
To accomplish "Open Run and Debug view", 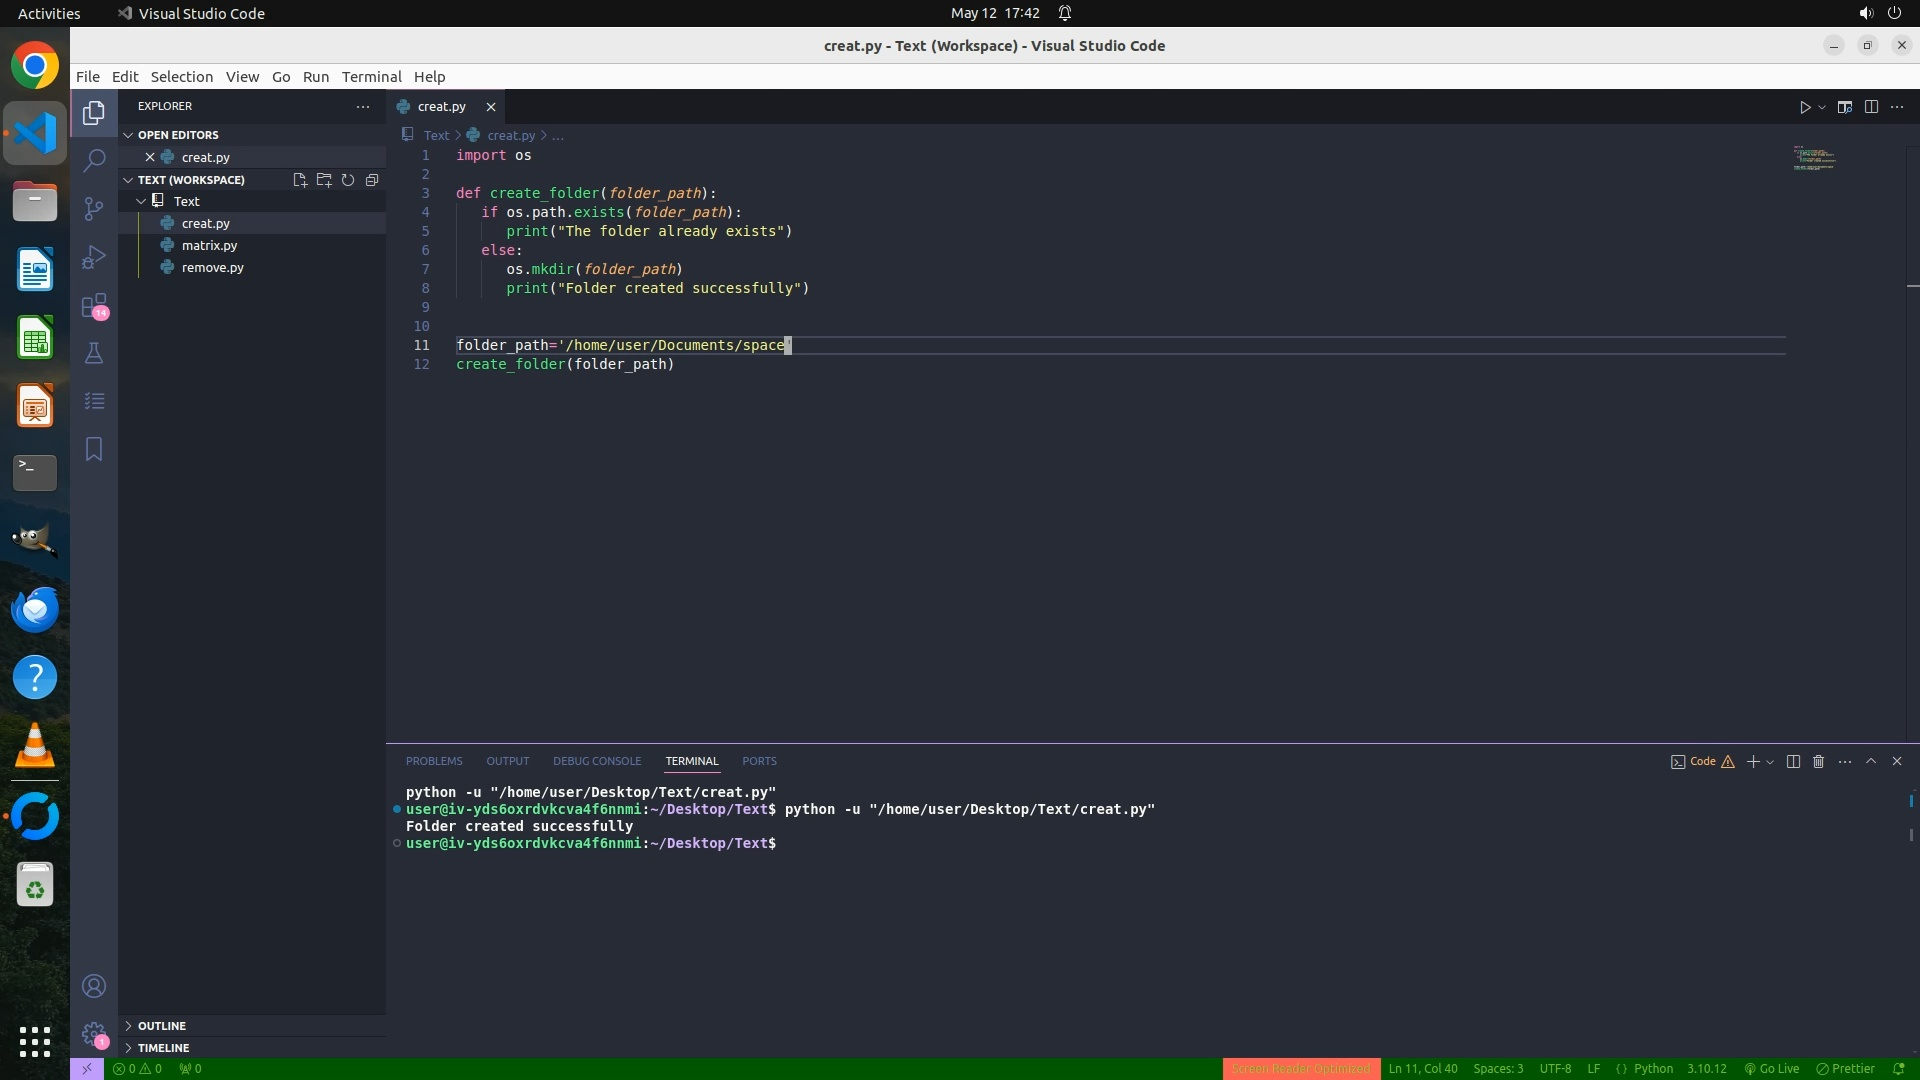I will [x=94, y=257].
